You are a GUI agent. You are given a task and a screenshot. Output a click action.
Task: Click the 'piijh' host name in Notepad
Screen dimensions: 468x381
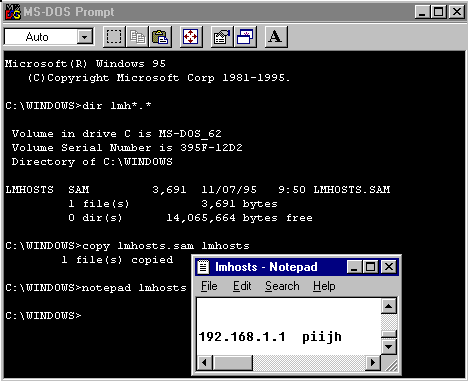322,337
